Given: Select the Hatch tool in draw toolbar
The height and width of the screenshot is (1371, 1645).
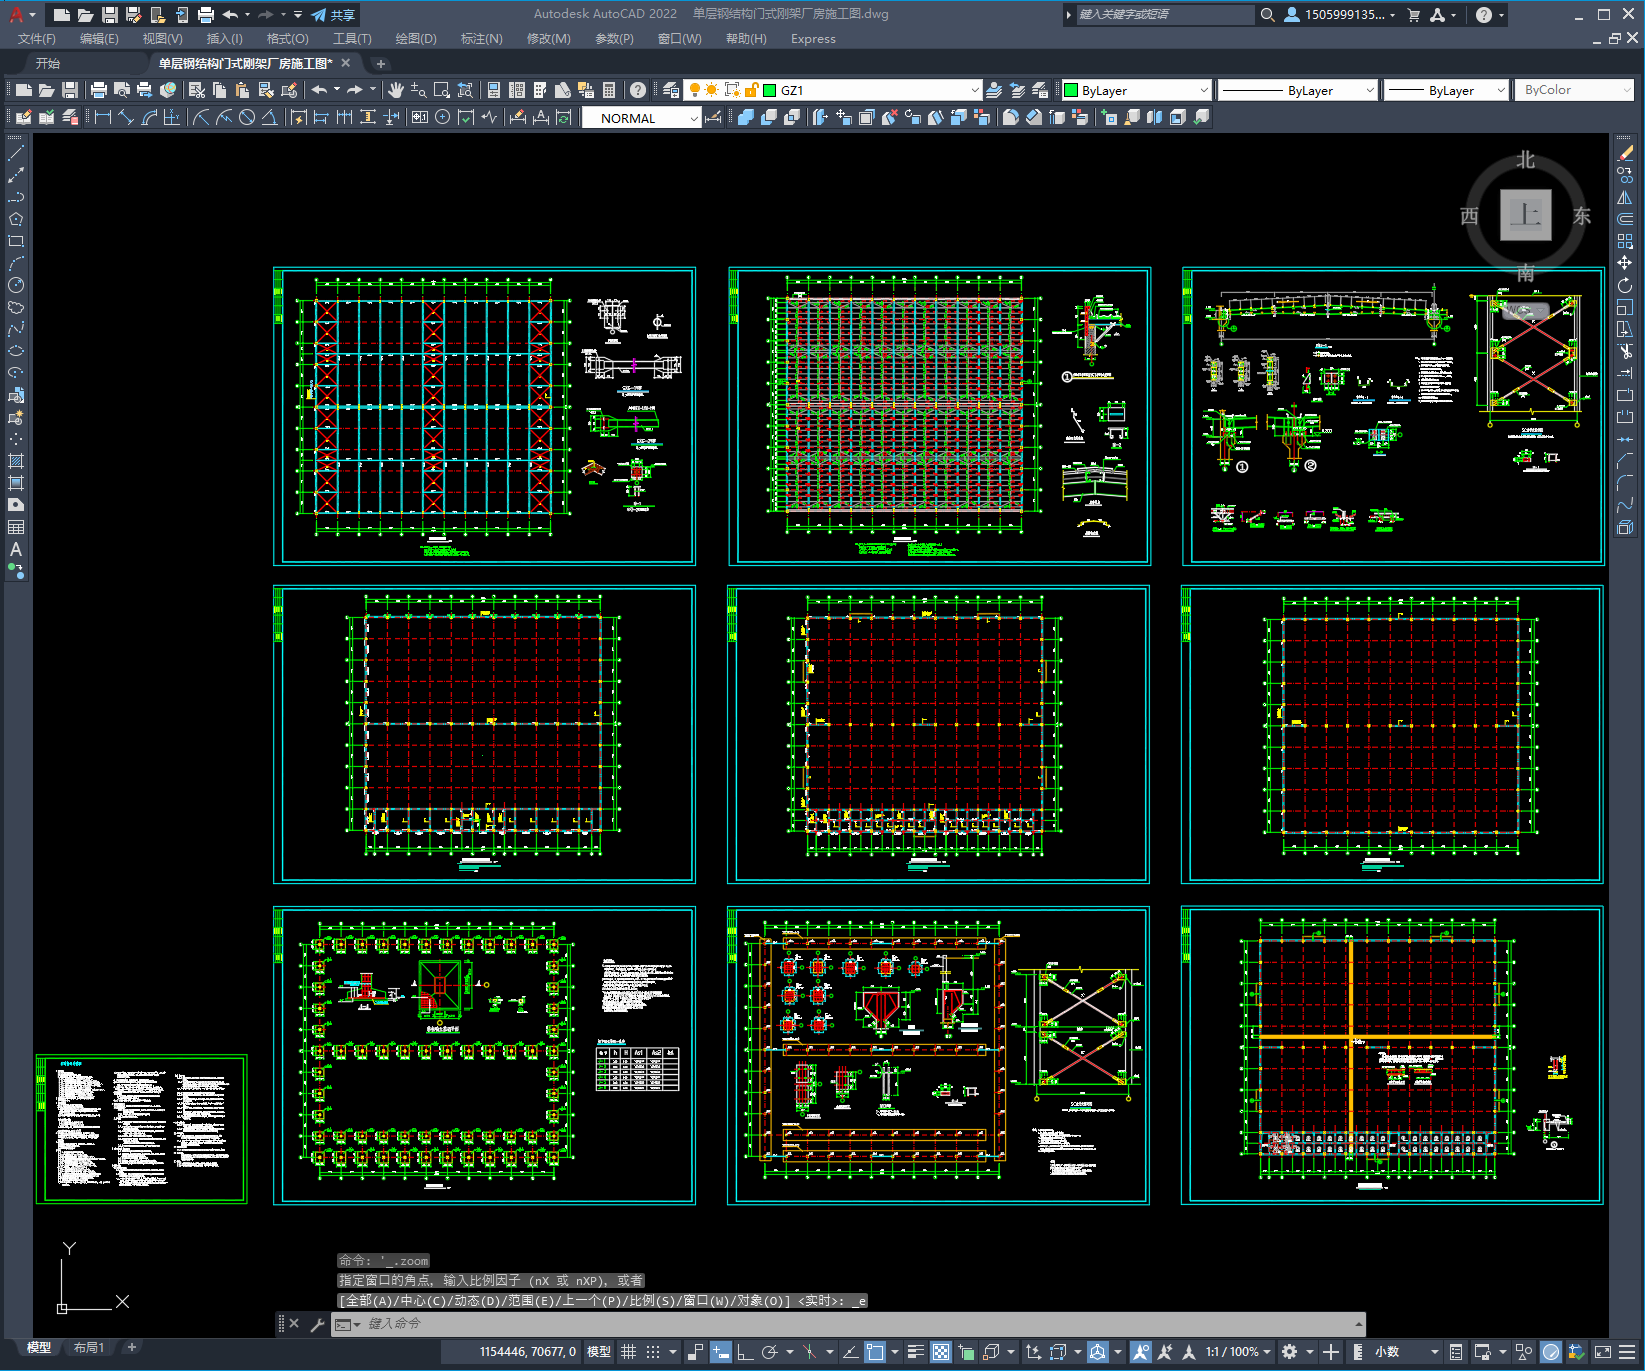Looking at the screenshot, I should [x=16, y=461].
